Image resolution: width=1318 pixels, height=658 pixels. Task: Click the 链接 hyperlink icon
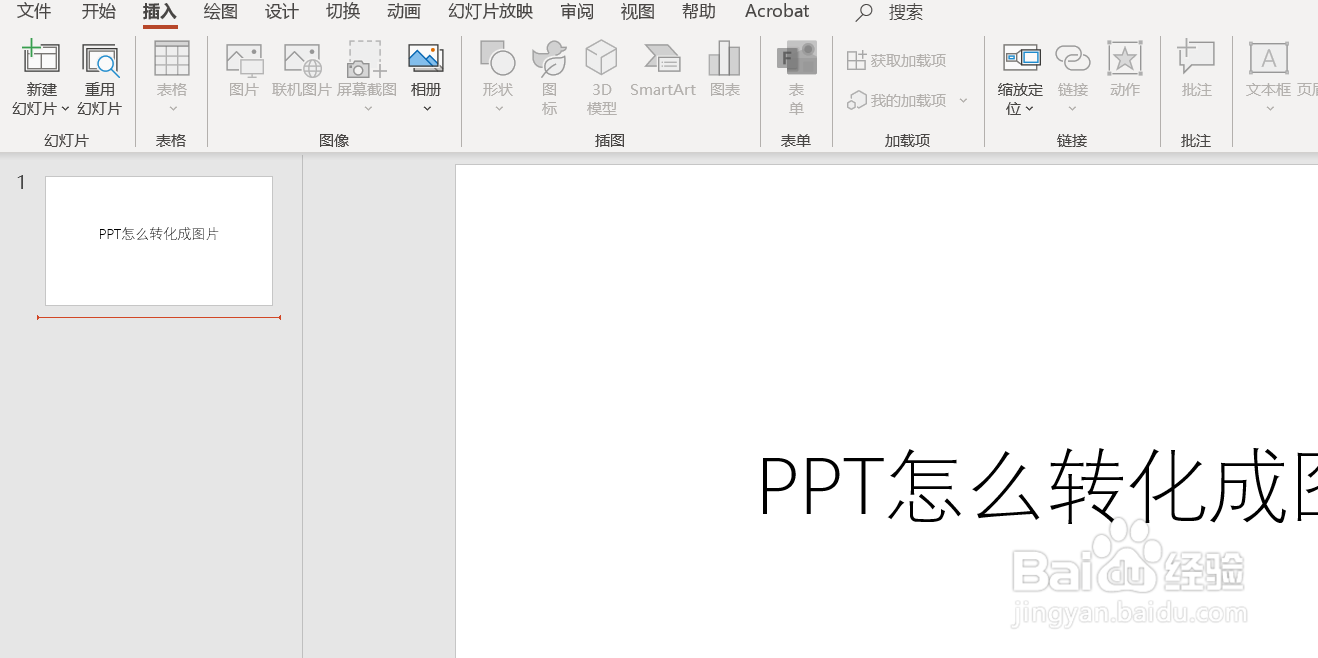[1072, 59]
